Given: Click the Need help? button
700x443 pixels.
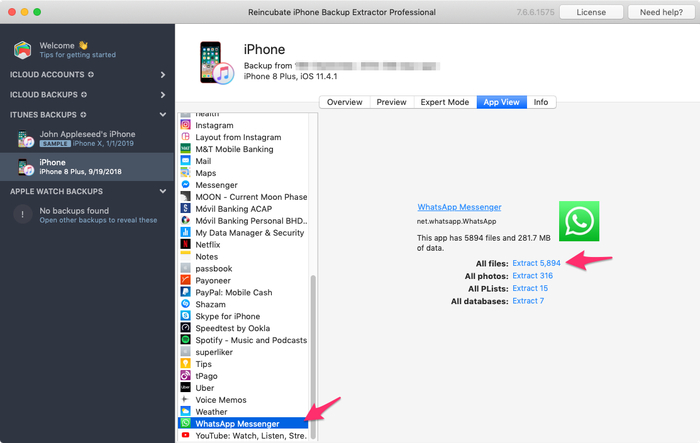Looking at the screenshot, I should (661, 12).
